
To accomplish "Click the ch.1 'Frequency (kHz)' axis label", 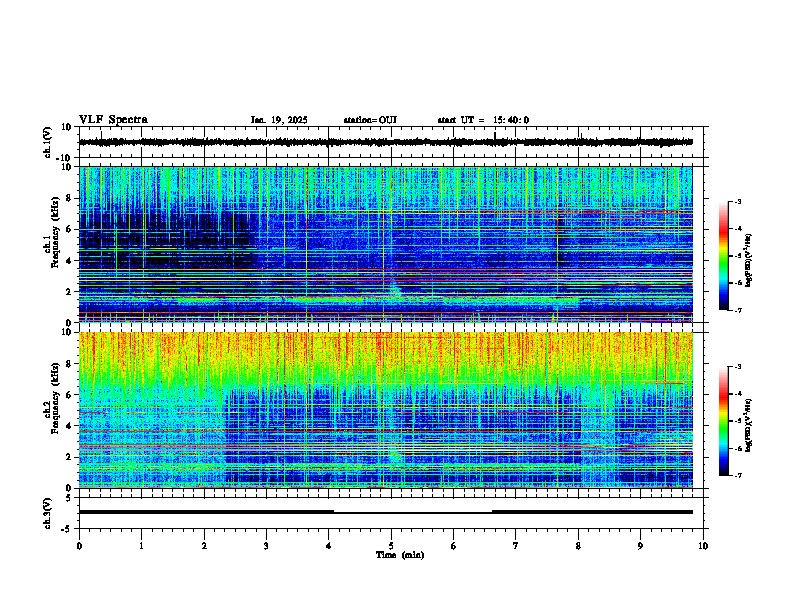I will coord(55,232).
